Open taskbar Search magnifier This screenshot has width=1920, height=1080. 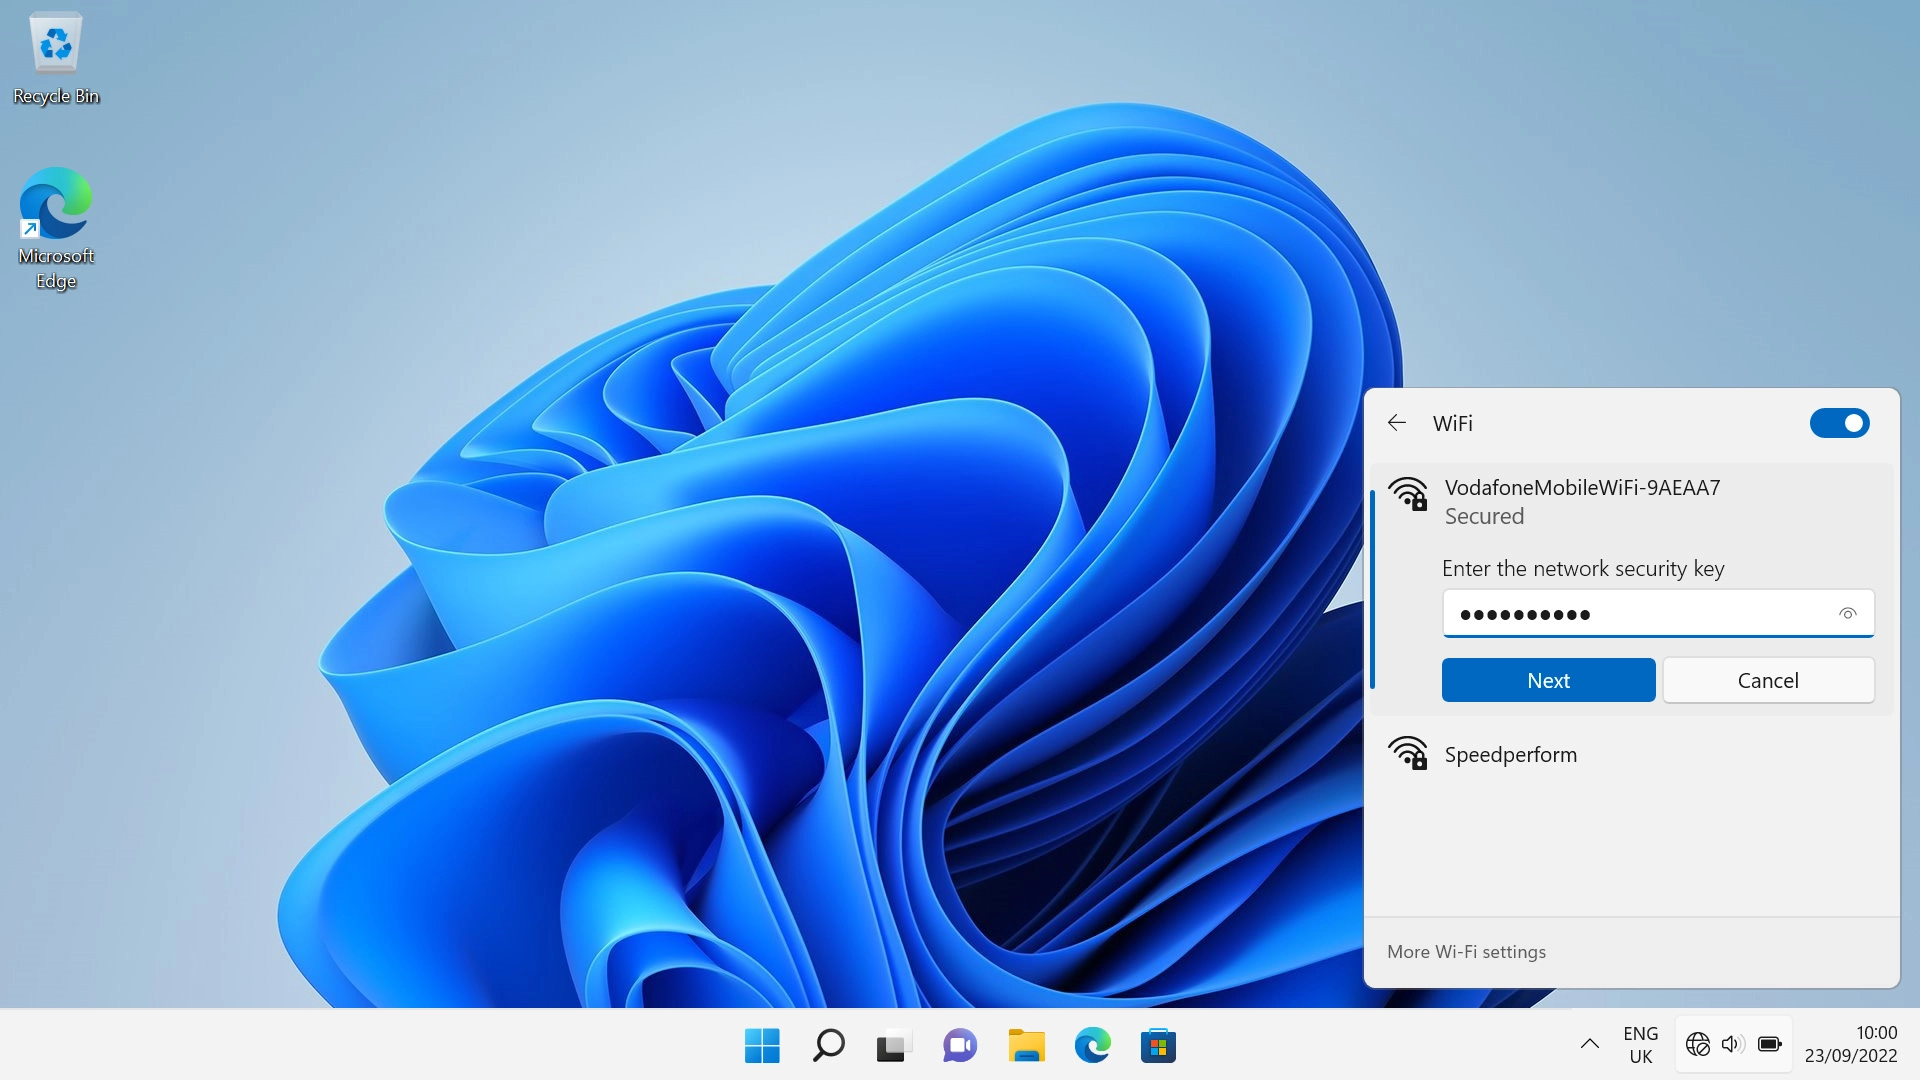click(828, 1046)
